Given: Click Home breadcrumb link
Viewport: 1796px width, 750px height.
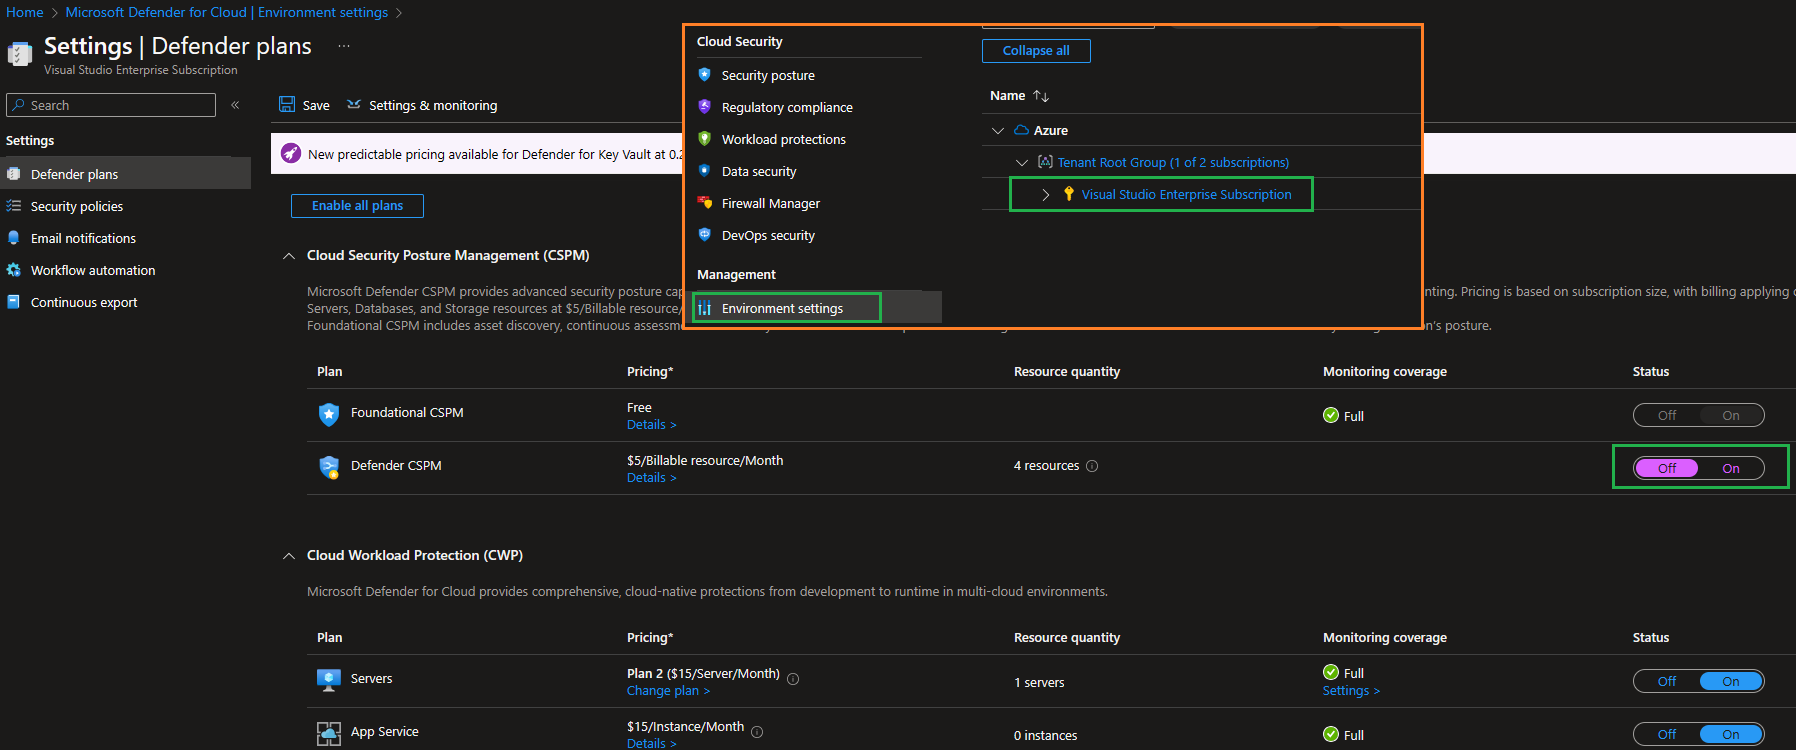Looking at the screenshot, I should 25,12.
